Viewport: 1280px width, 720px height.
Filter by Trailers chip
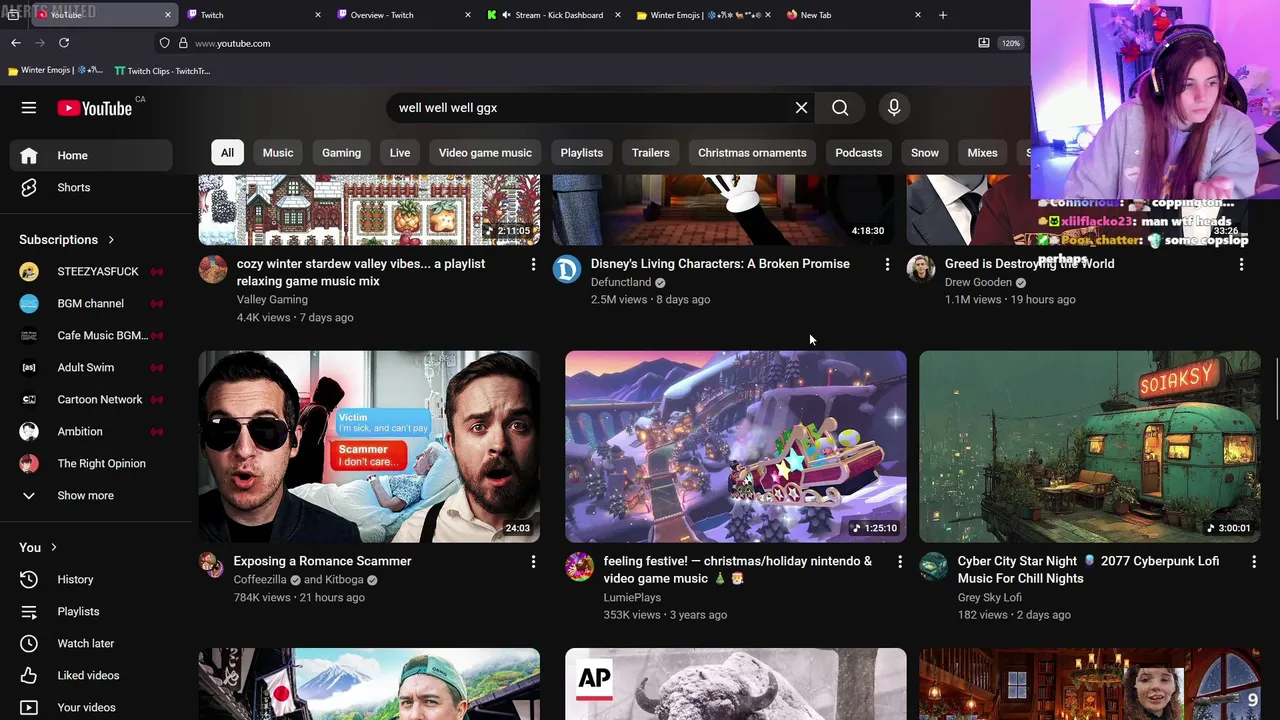(651, 153)
